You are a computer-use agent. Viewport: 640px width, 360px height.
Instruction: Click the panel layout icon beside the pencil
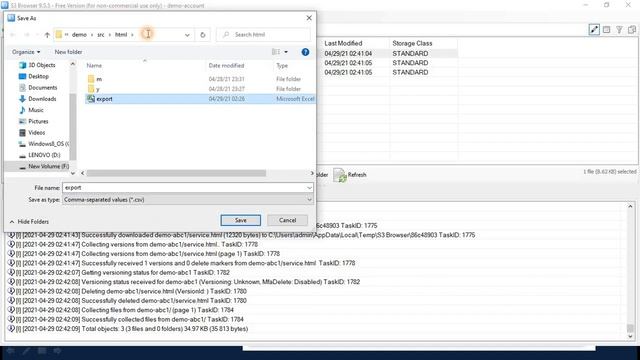607,29
